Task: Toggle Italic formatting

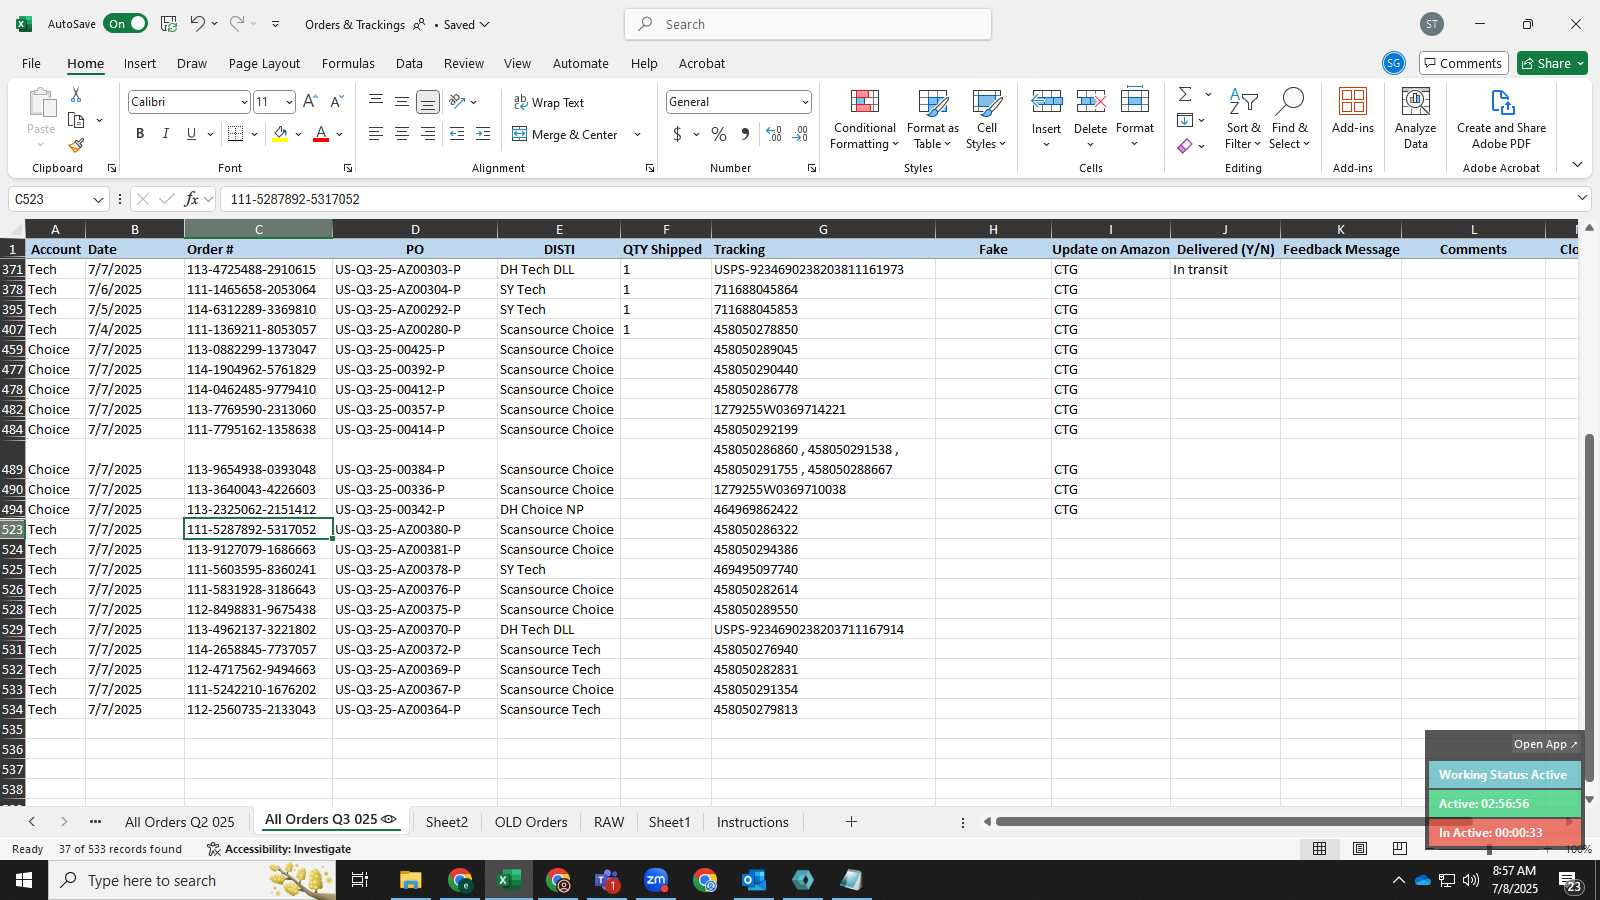Action: [166, 134]
